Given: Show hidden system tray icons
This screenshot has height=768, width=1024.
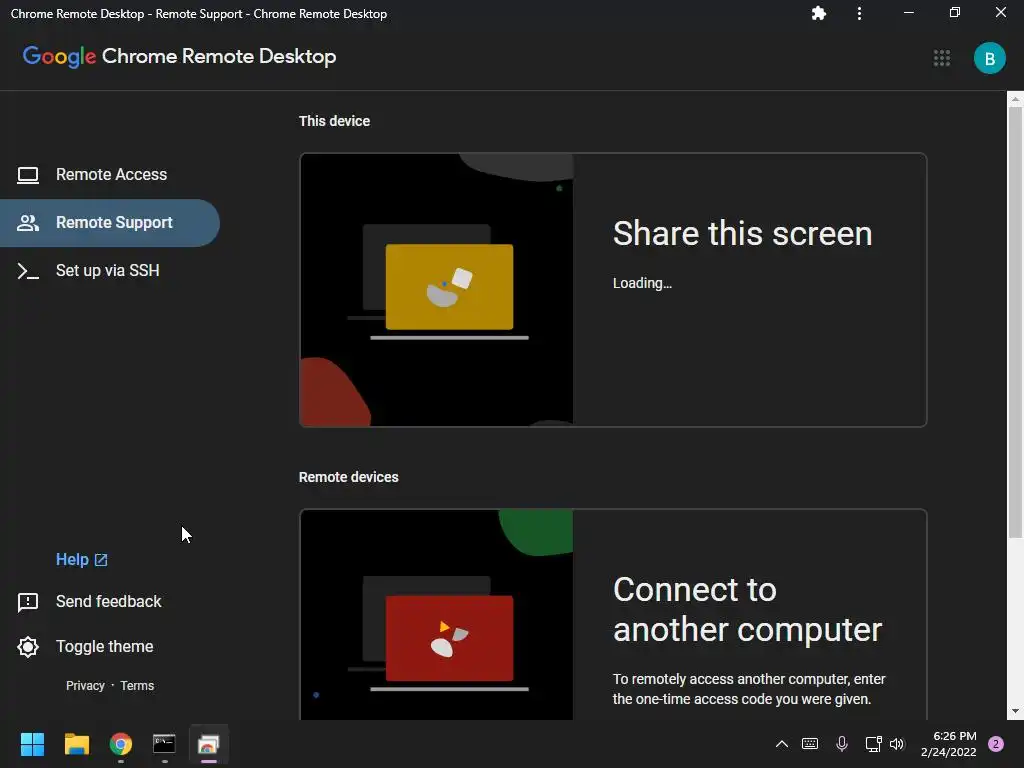Looking at the screenshot, I should pos(782,744).
